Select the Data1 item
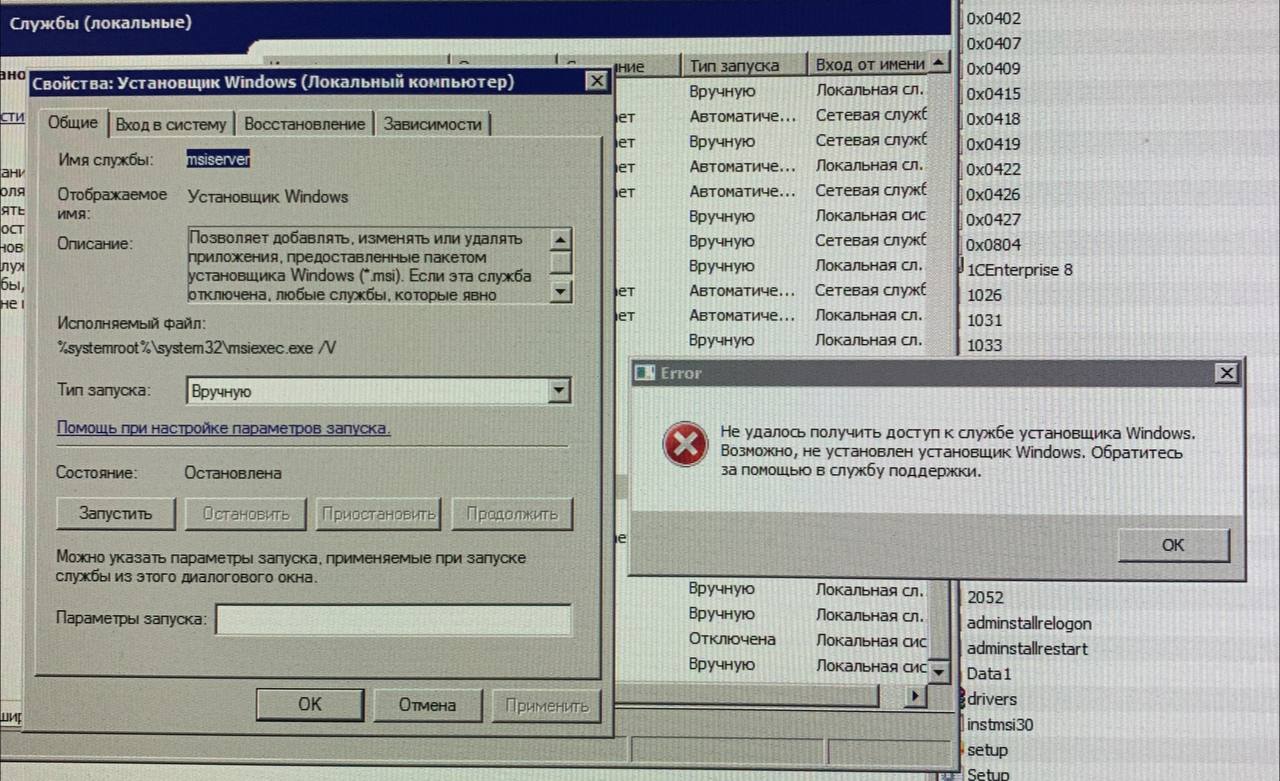 coord(989,674)
